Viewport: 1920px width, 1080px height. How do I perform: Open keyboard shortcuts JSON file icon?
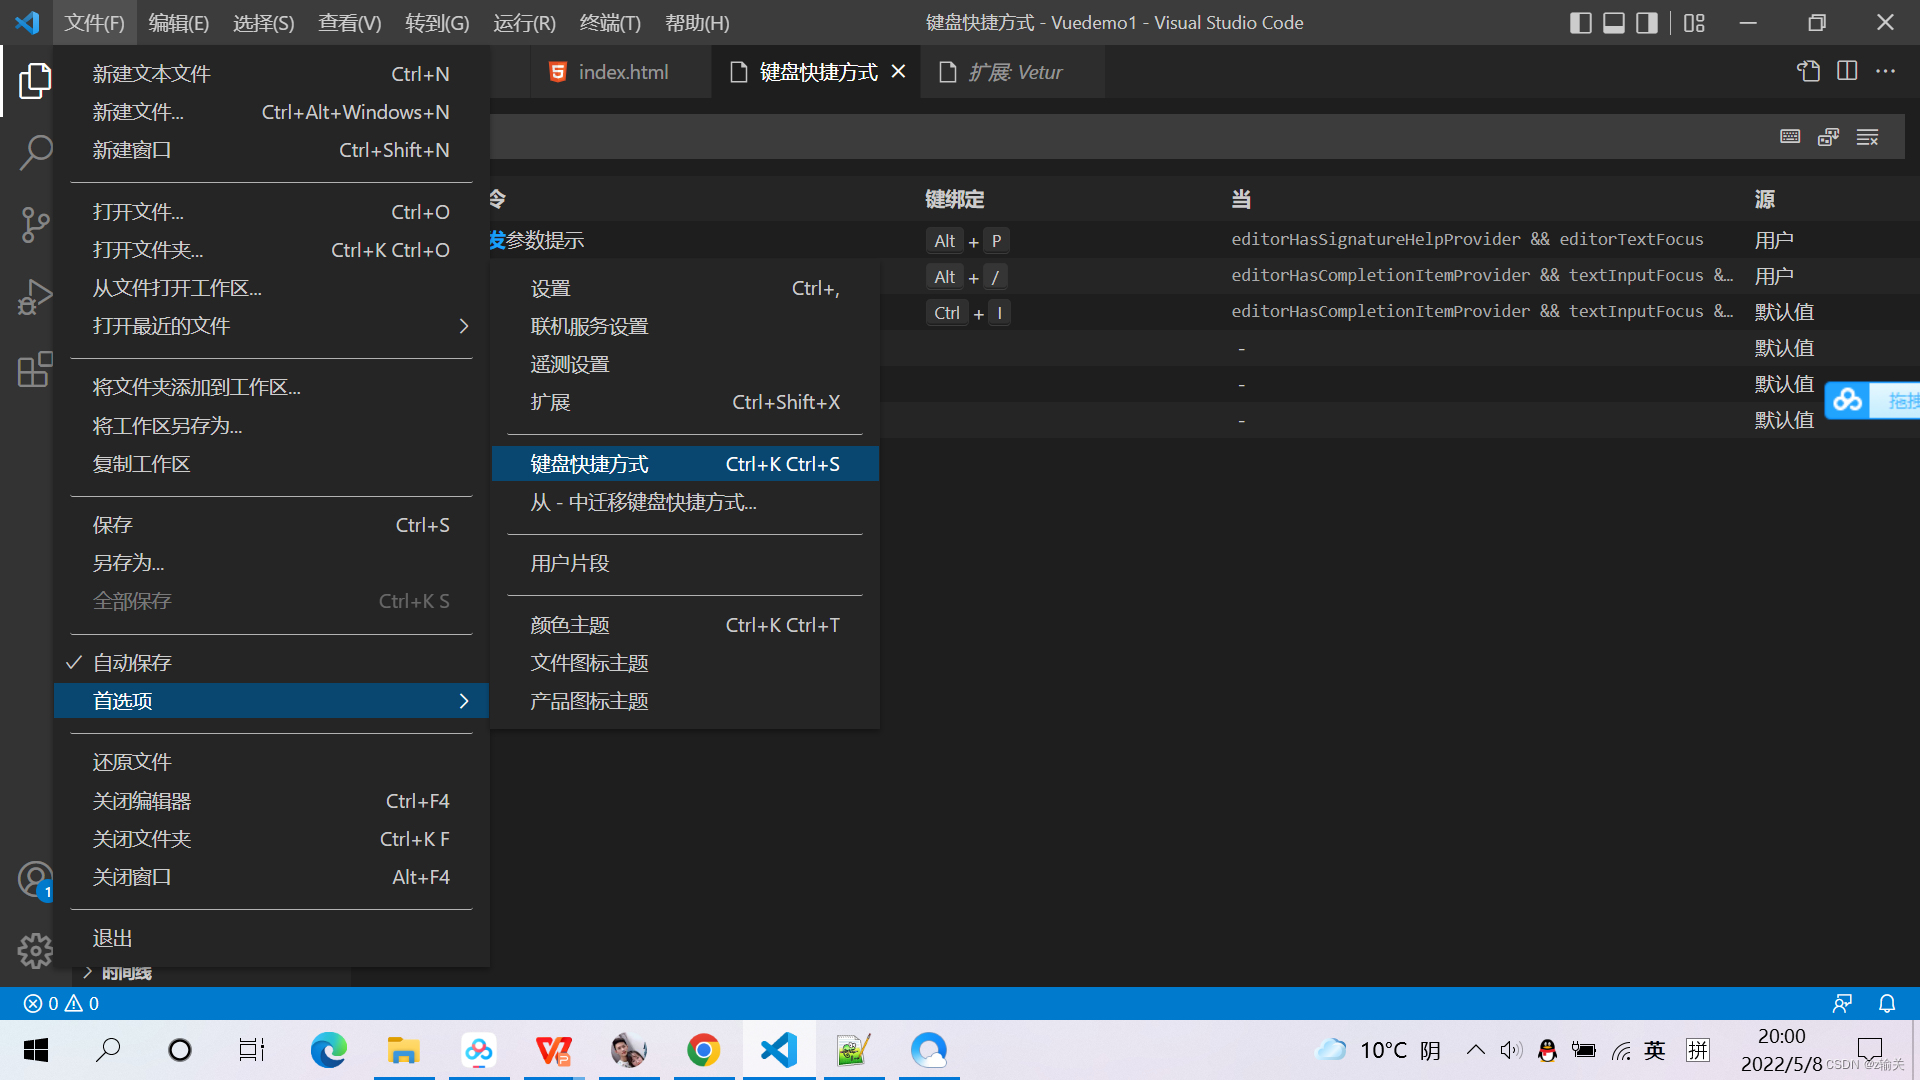[1808, 71]
